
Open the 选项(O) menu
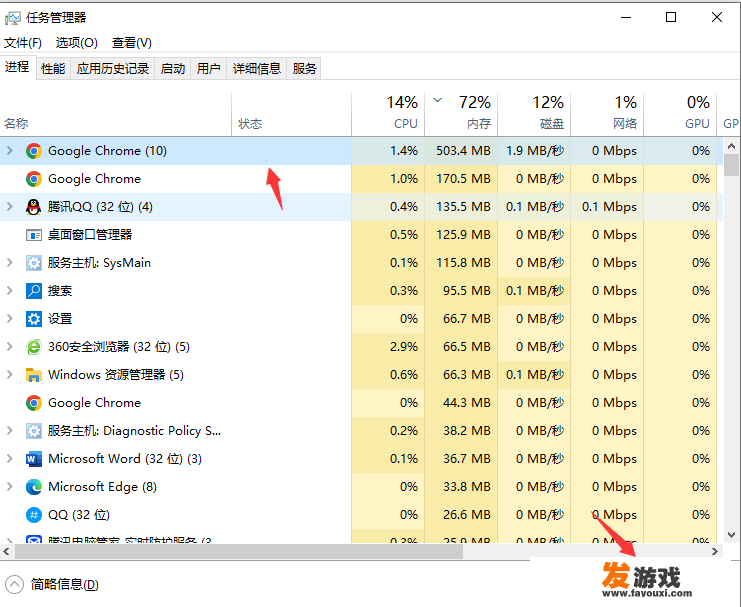77,43
